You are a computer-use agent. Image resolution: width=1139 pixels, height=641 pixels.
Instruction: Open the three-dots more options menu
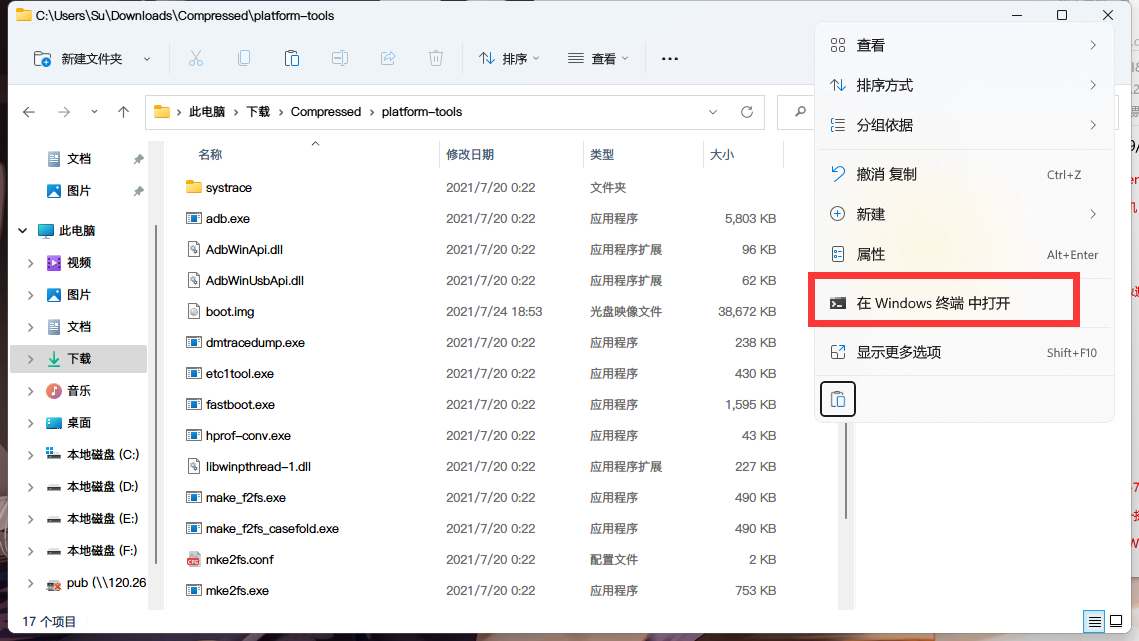(670, 59)
